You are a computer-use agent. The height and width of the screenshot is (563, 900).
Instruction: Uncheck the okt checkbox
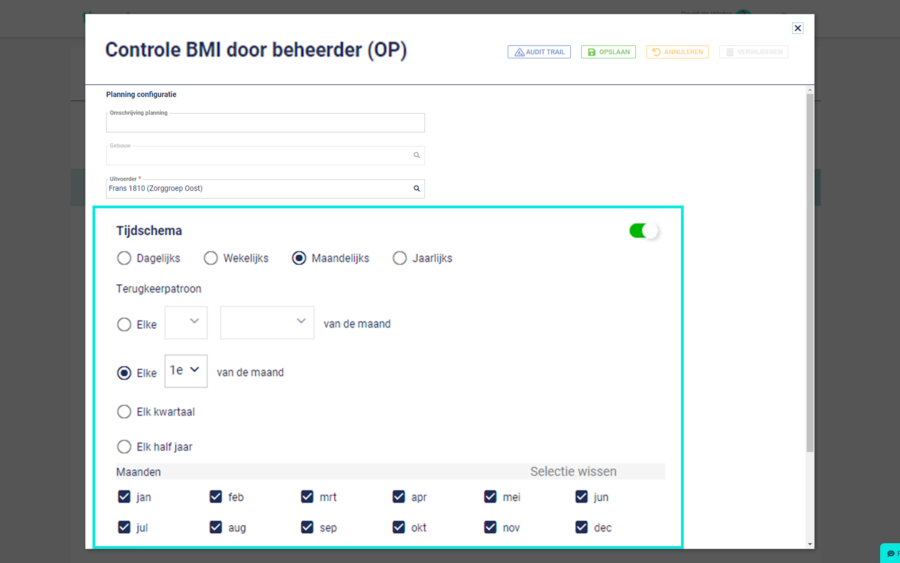[x=398, y=527]
